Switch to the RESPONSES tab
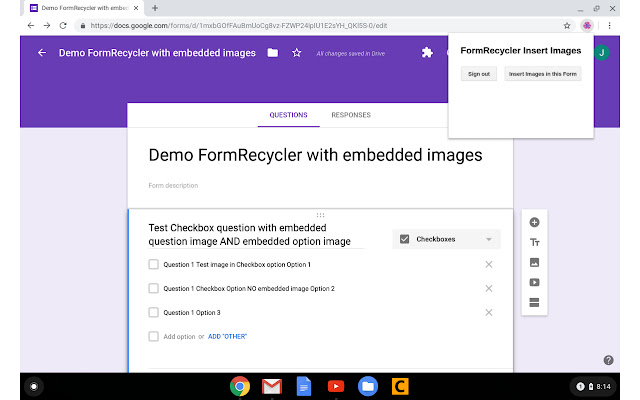640x400 pixels. [351, 115]
